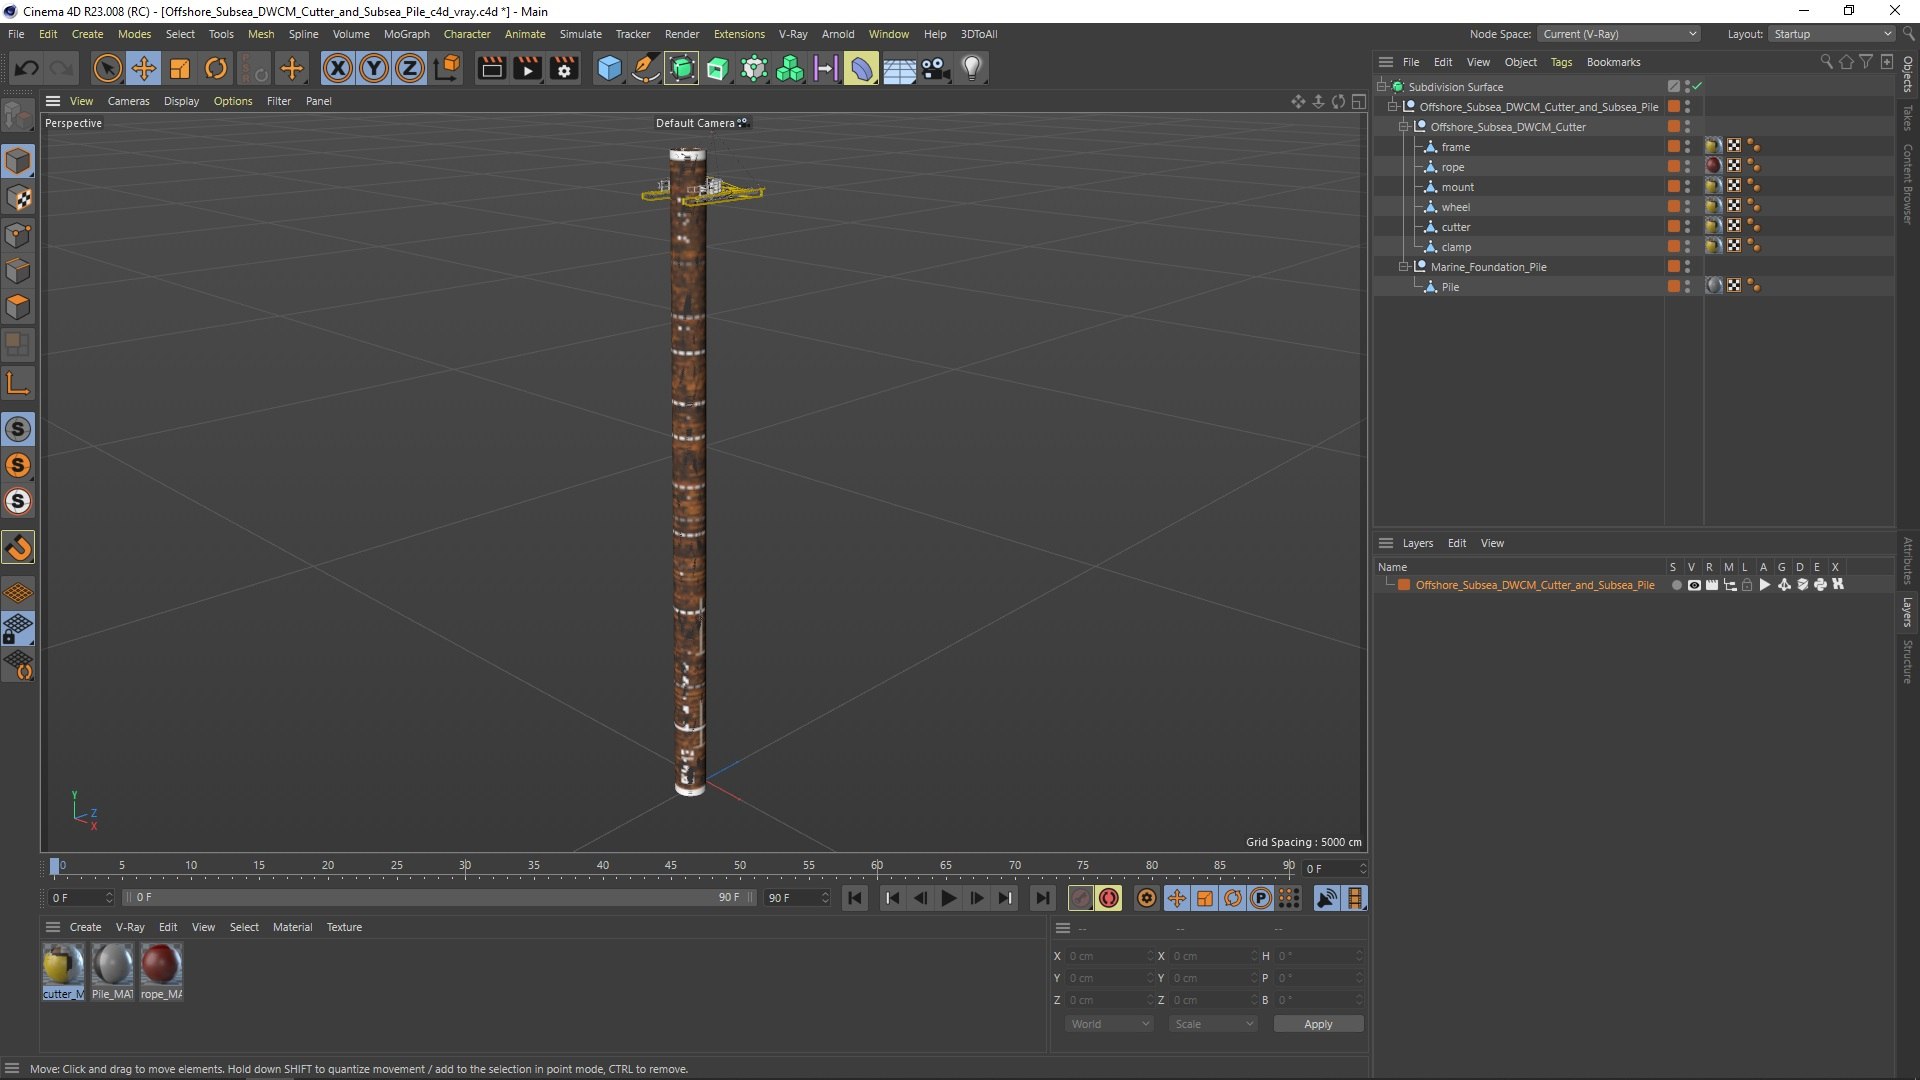Open the World coordinate dropdown
This screenshot has height=1080, width=1920.
click(x=1109, y=1024)
